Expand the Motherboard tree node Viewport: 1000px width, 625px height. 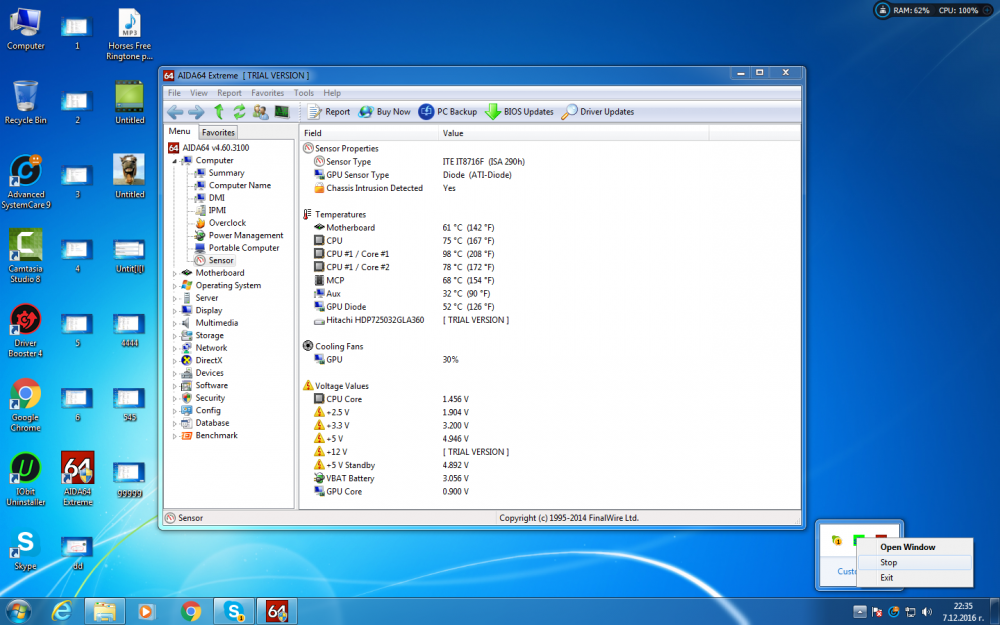tap(174, 274)
